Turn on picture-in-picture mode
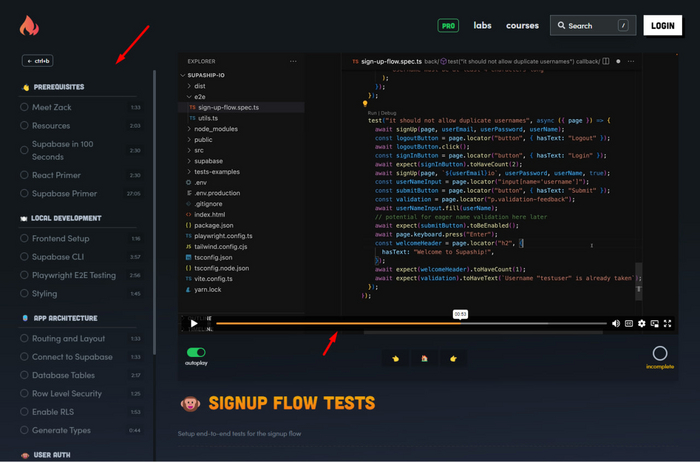The image size is (700, 462). [655, 323]
